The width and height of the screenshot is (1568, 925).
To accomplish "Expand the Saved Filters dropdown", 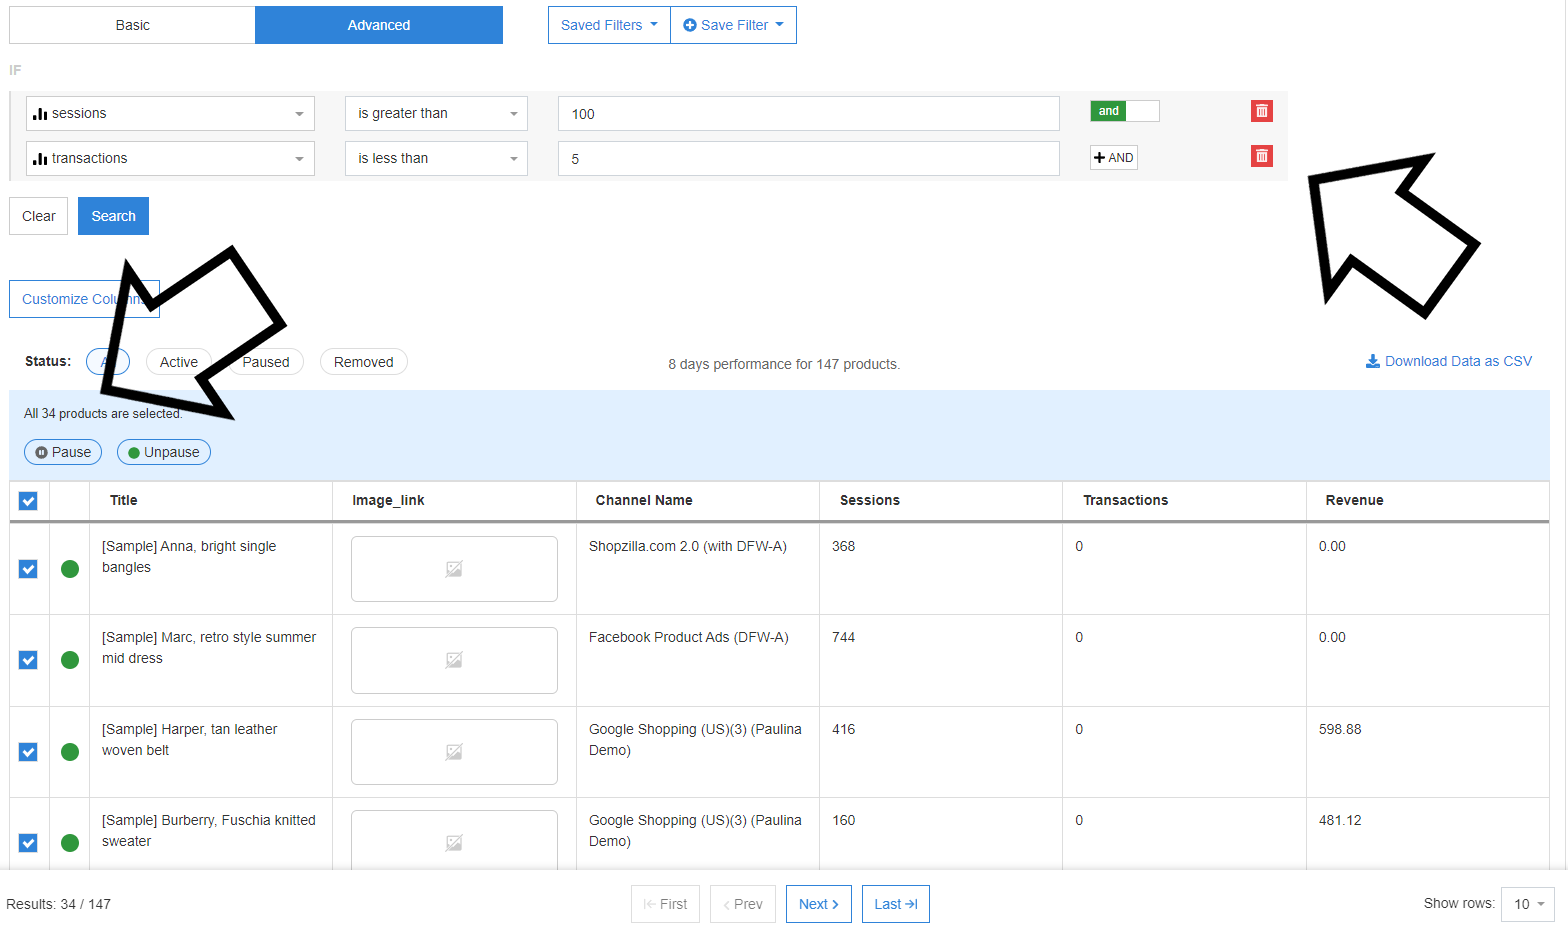I will [609, 25].
